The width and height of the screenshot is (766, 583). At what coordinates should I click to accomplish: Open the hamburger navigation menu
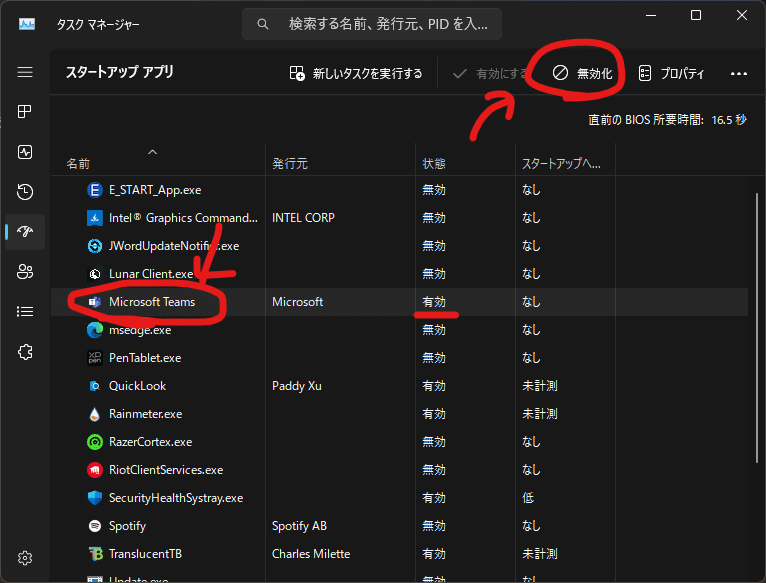[x=25, y=72]
